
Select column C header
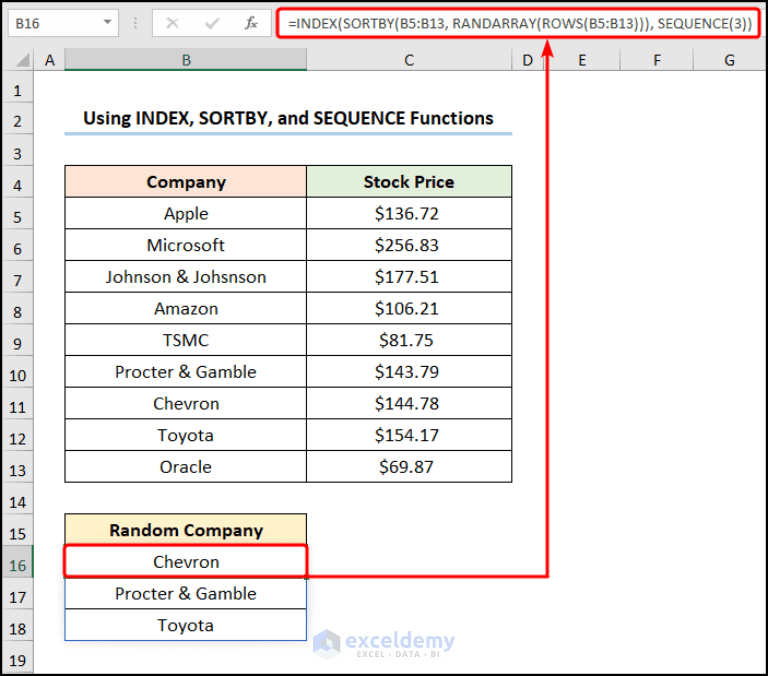409,60
